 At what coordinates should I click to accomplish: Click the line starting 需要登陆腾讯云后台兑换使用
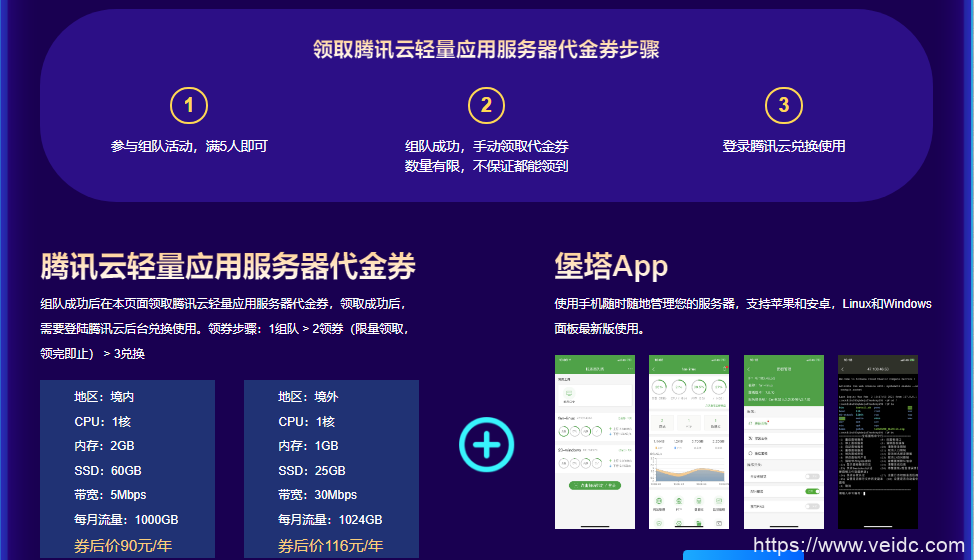click(225, 328)
